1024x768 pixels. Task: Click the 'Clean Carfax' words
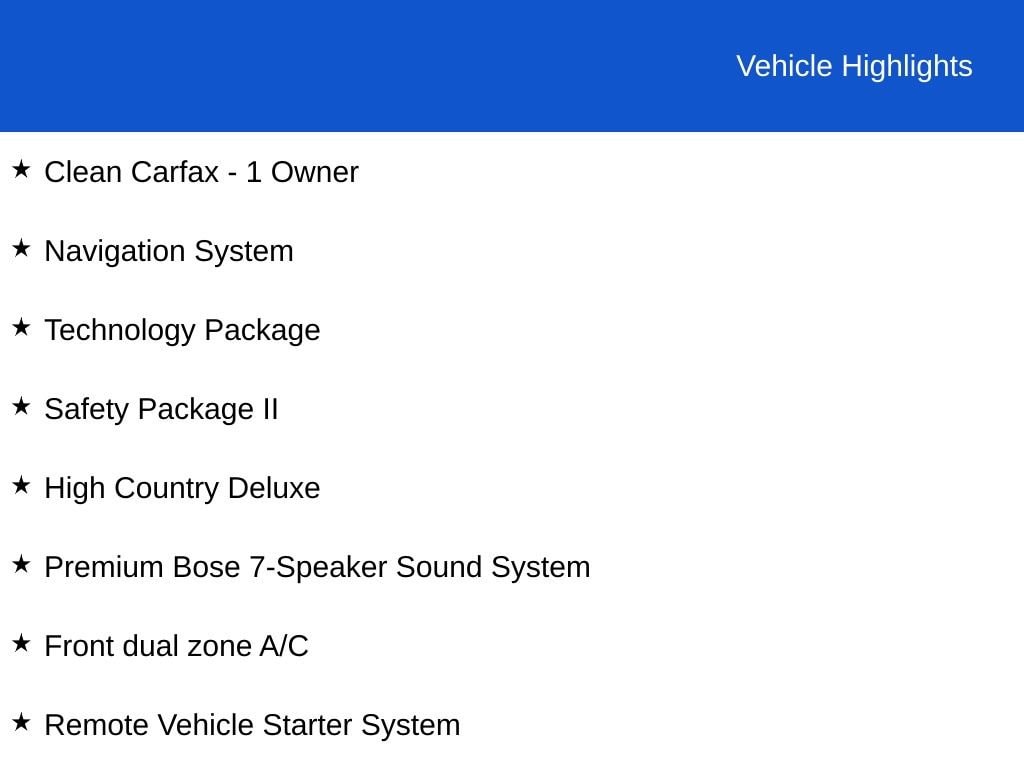(131, 172)
